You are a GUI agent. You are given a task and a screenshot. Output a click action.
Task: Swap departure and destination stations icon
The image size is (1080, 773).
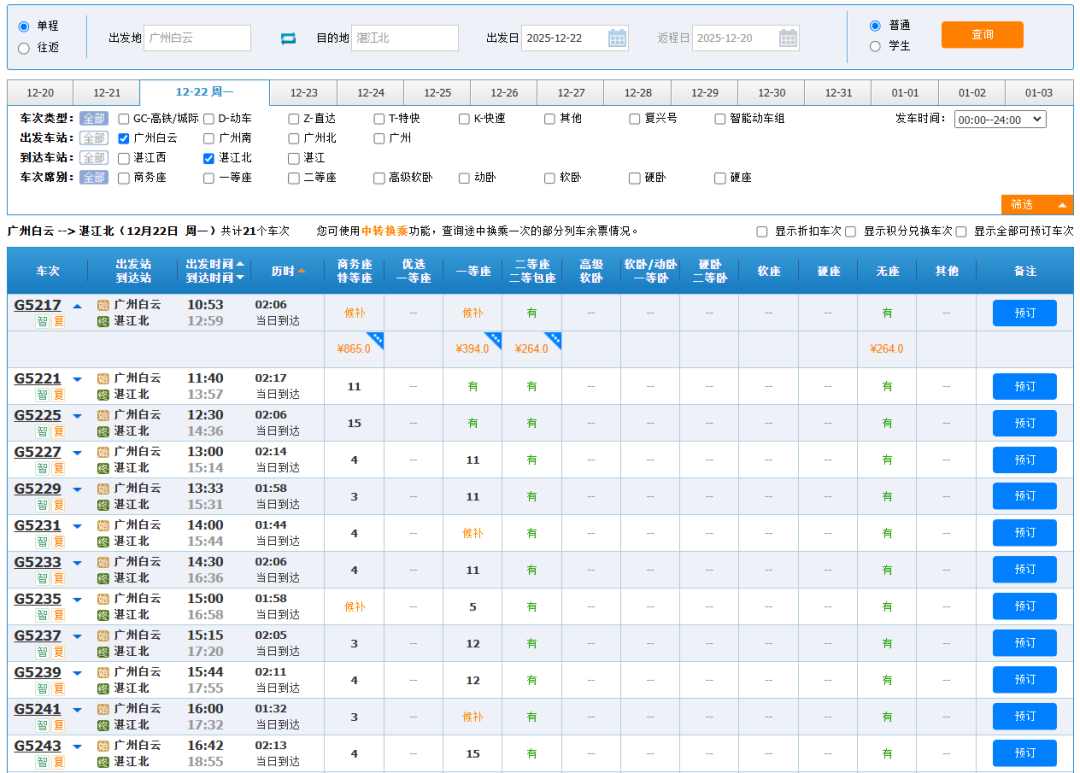tap(288, 38)
